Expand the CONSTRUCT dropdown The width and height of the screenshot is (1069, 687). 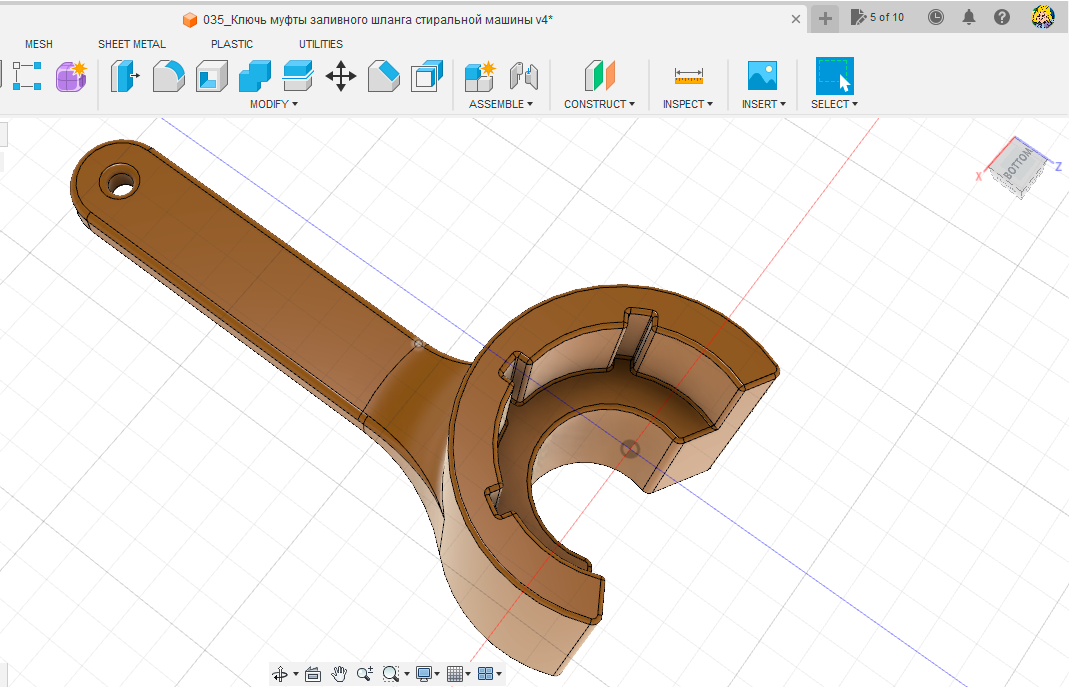click(x=599, y=104)
